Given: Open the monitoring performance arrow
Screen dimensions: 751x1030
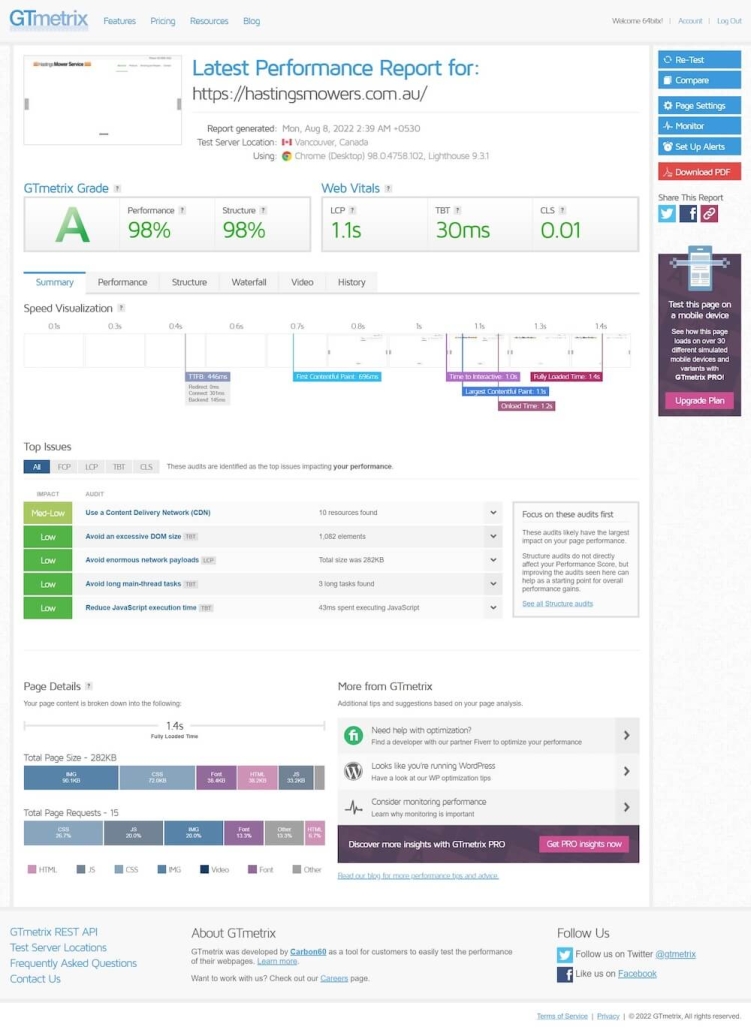Looking at the screenshot, I should click(626, 807).
